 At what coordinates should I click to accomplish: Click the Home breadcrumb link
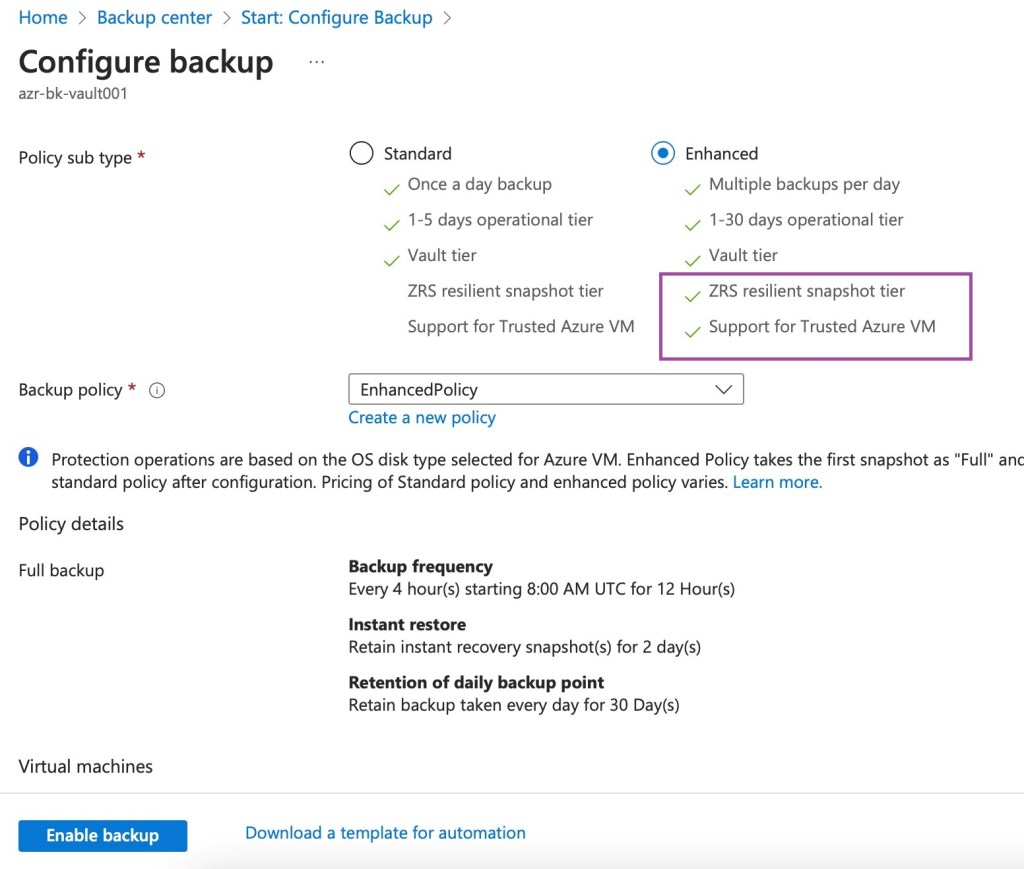43,18
